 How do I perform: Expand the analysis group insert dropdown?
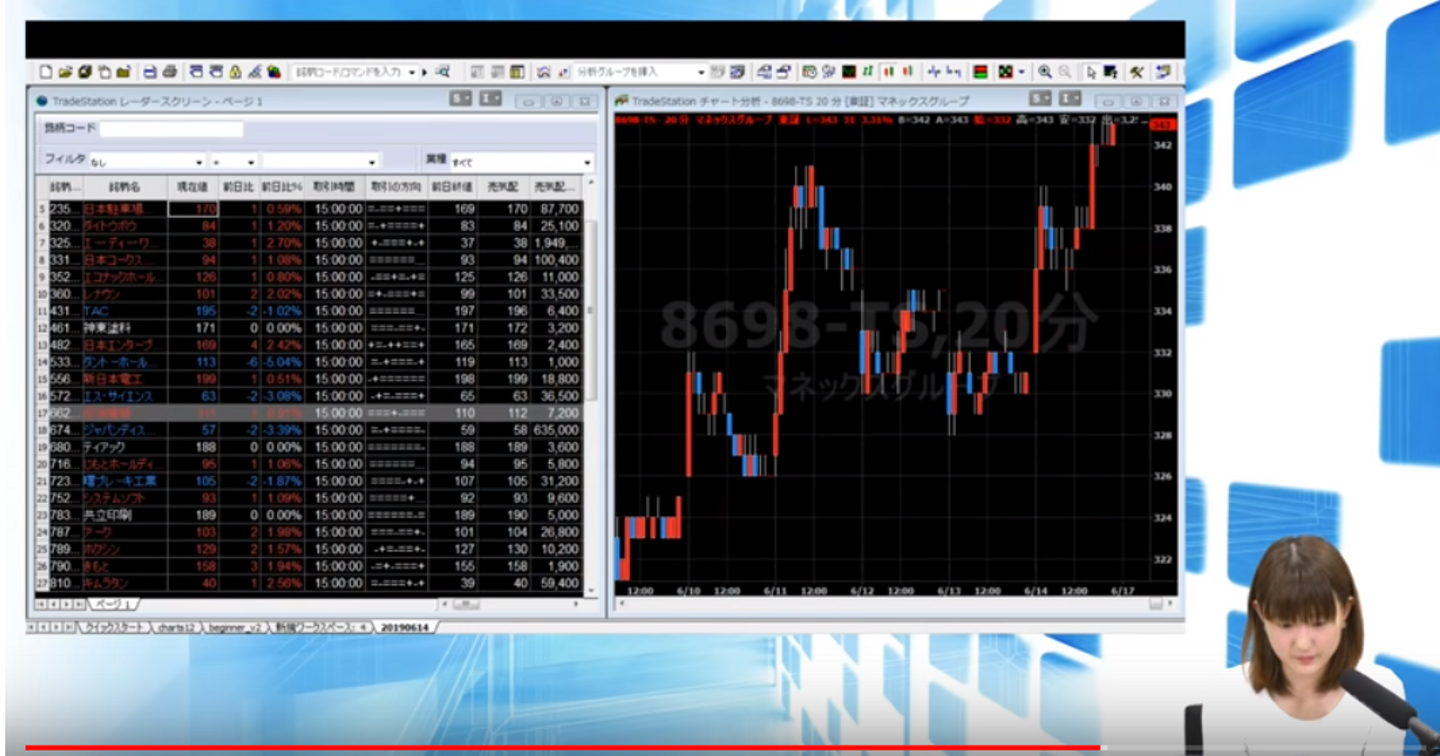click(x=701, y=72)
